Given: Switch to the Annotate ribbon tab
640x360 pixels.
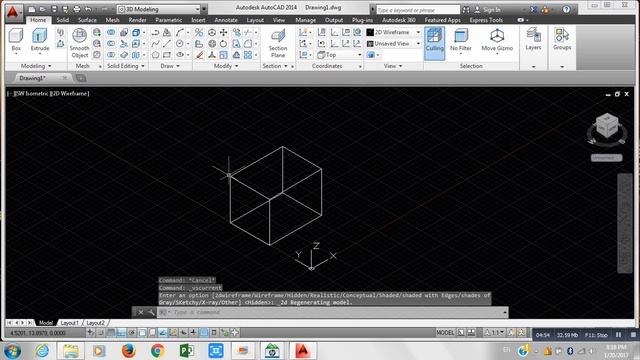Looking at the screenshot, I should (226, 20).
